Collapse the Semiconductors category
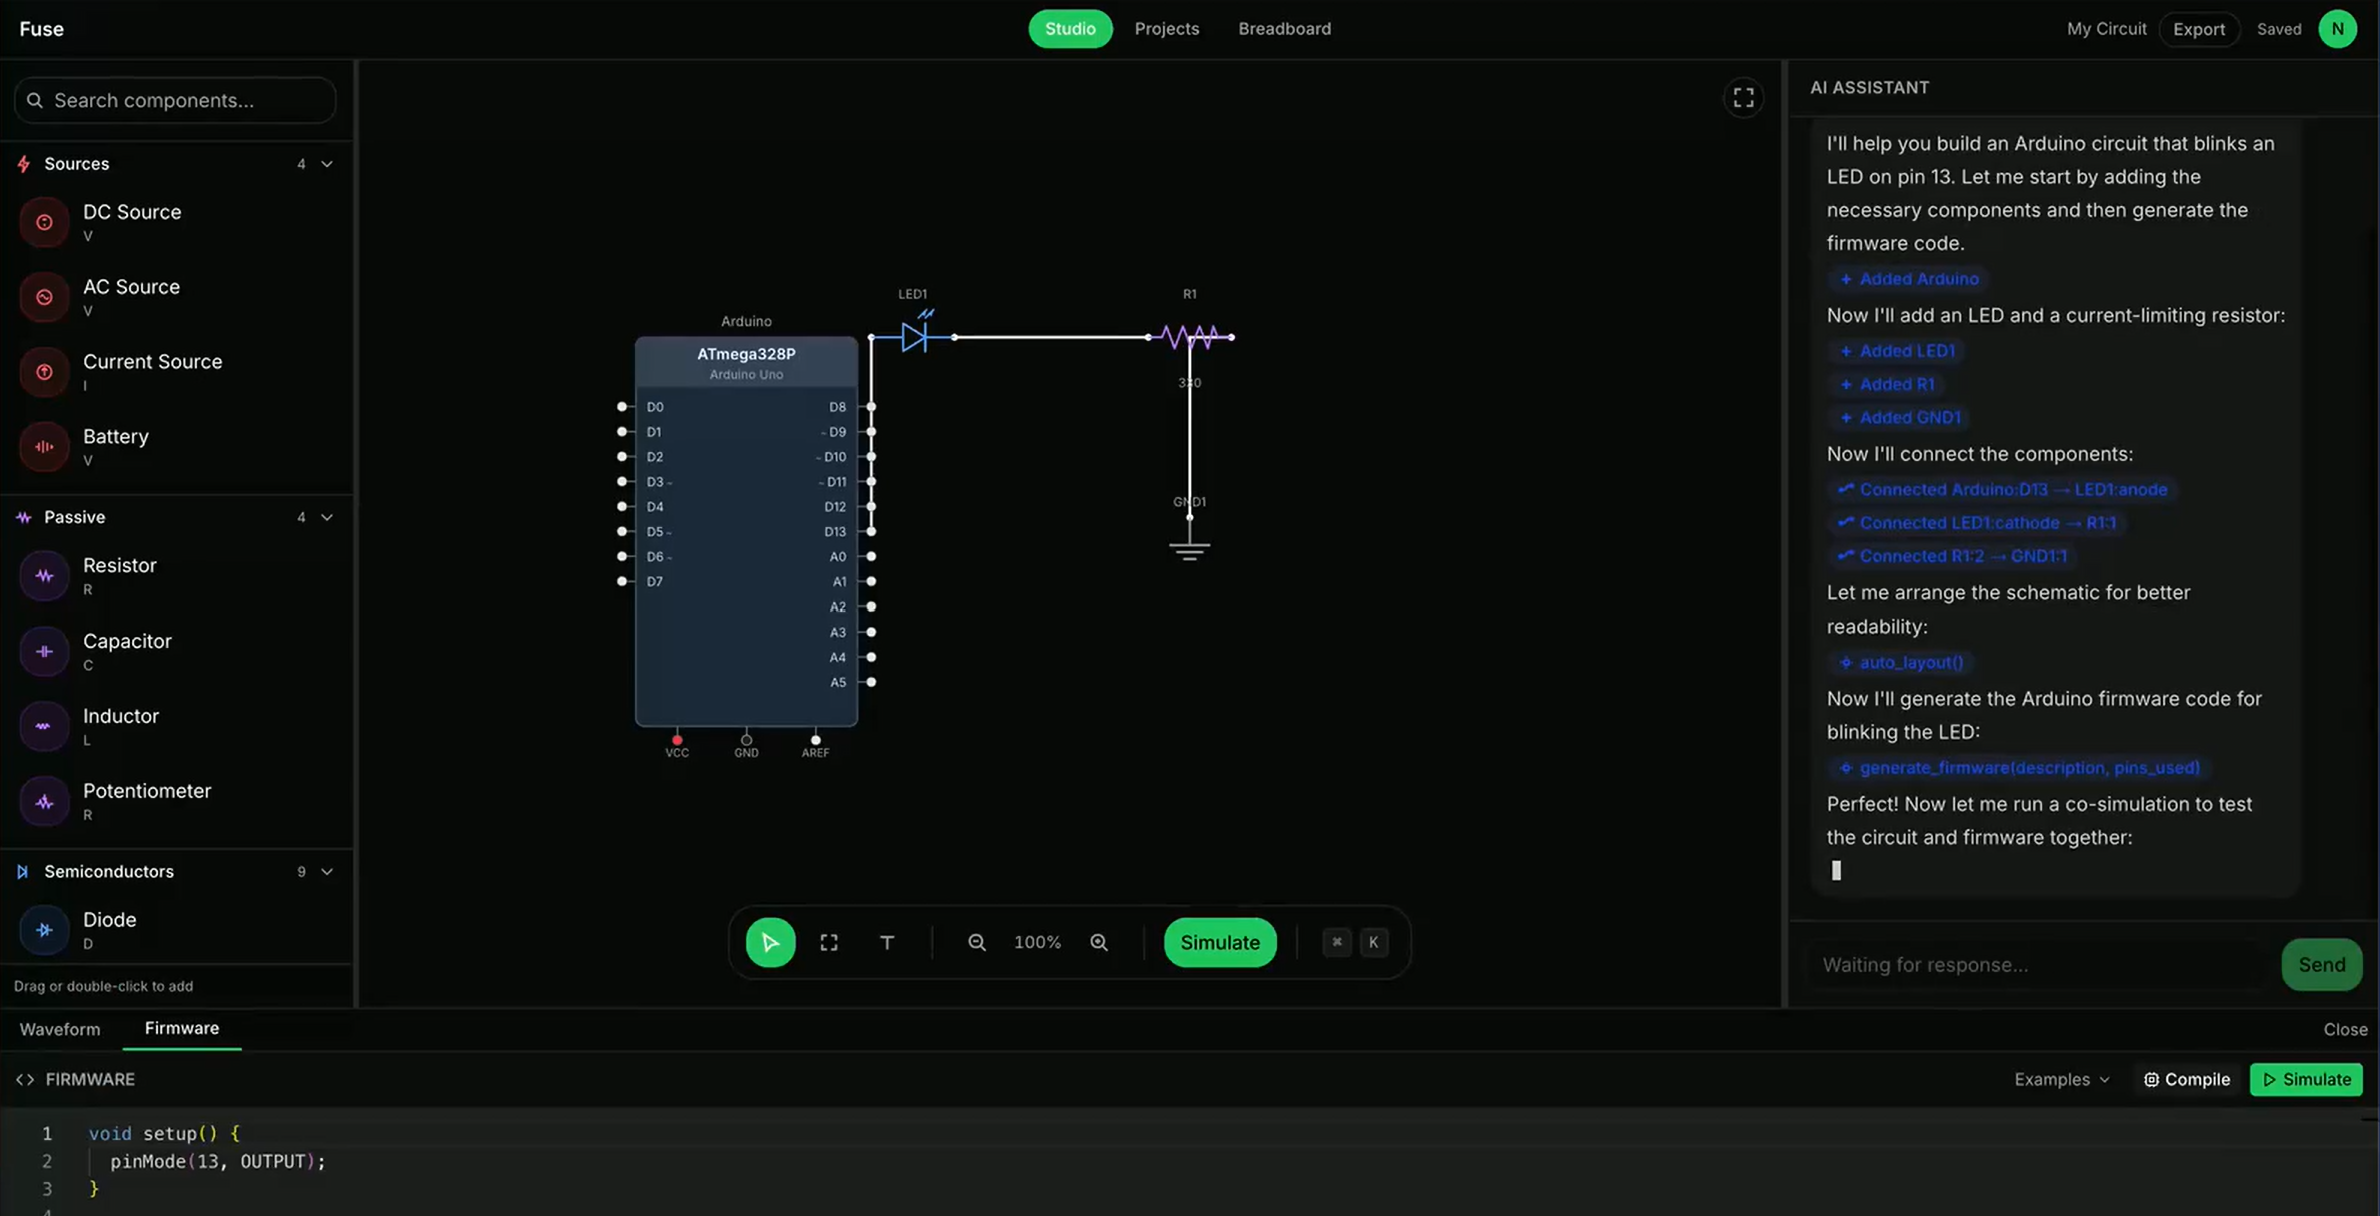The height and width of the screenshot is (1216, 2380). (327, 871)
